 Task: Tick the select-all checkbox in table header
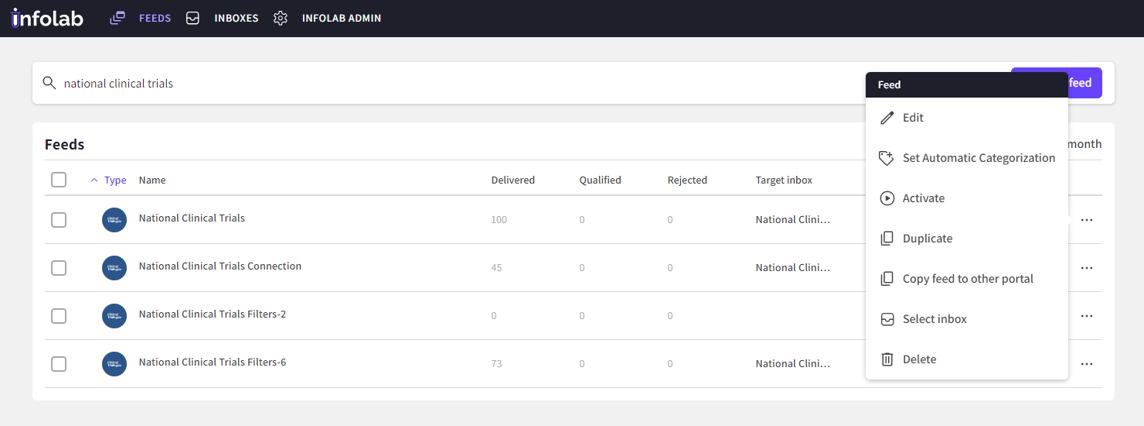(x=58, y=179)
